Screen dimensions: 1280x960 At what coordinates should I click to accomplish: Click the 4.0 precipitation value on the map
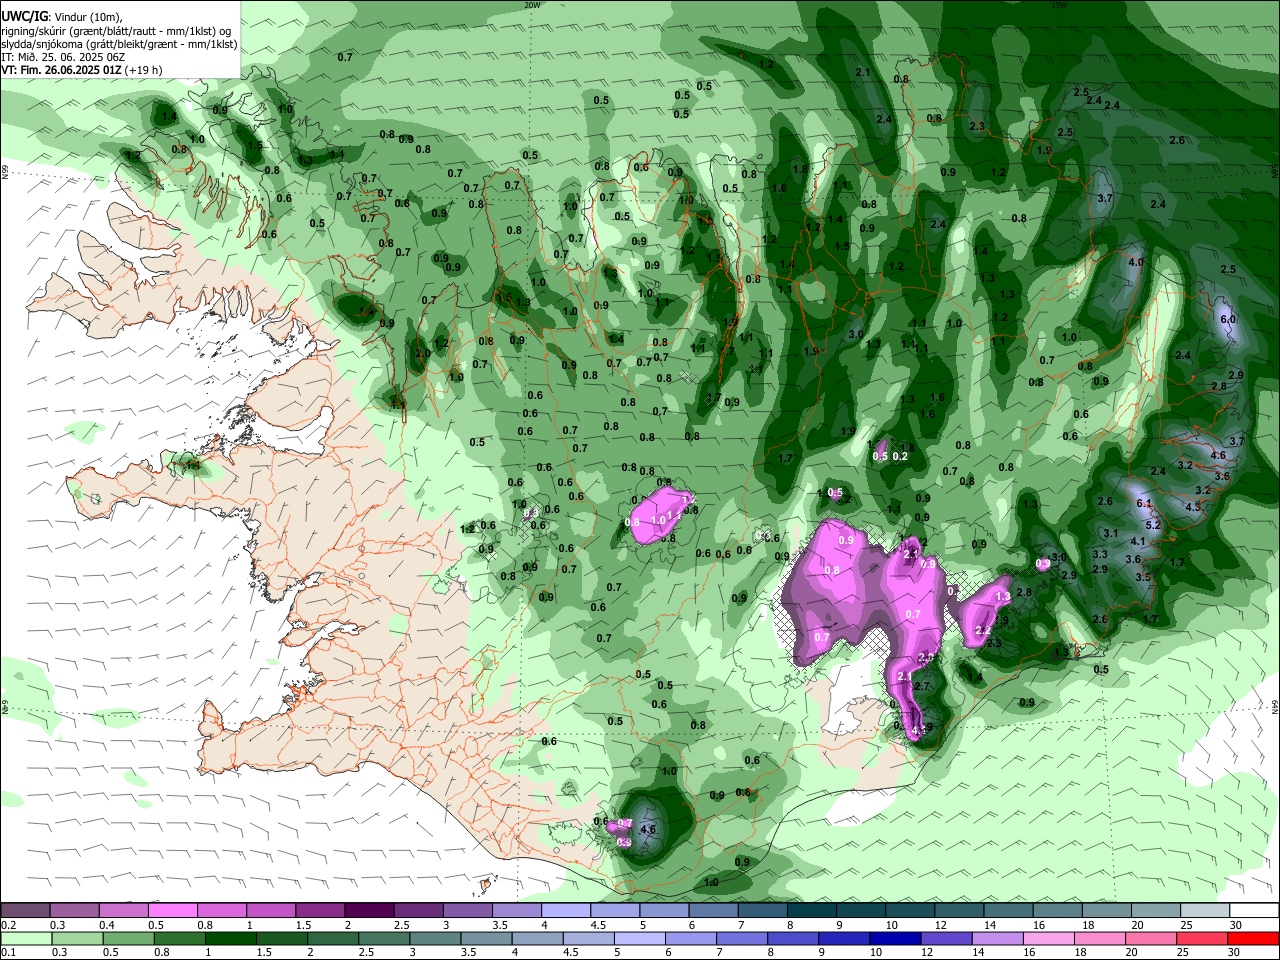tap(1136, 262)
